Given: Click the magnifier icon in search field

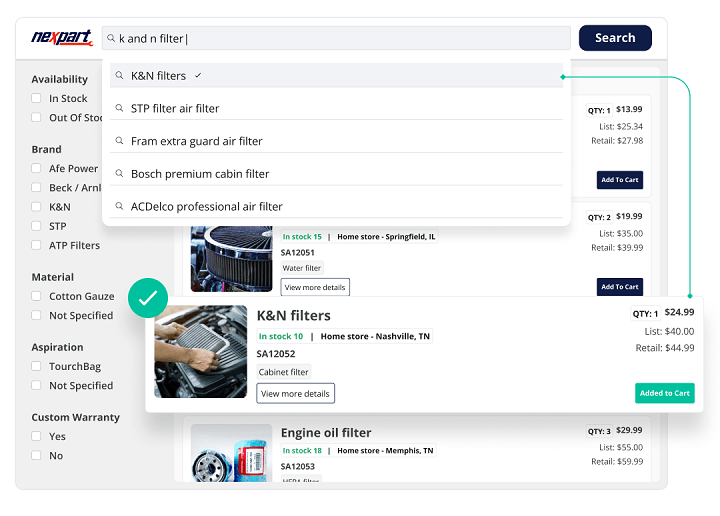Looking at the screenshot, I should 112,39.
